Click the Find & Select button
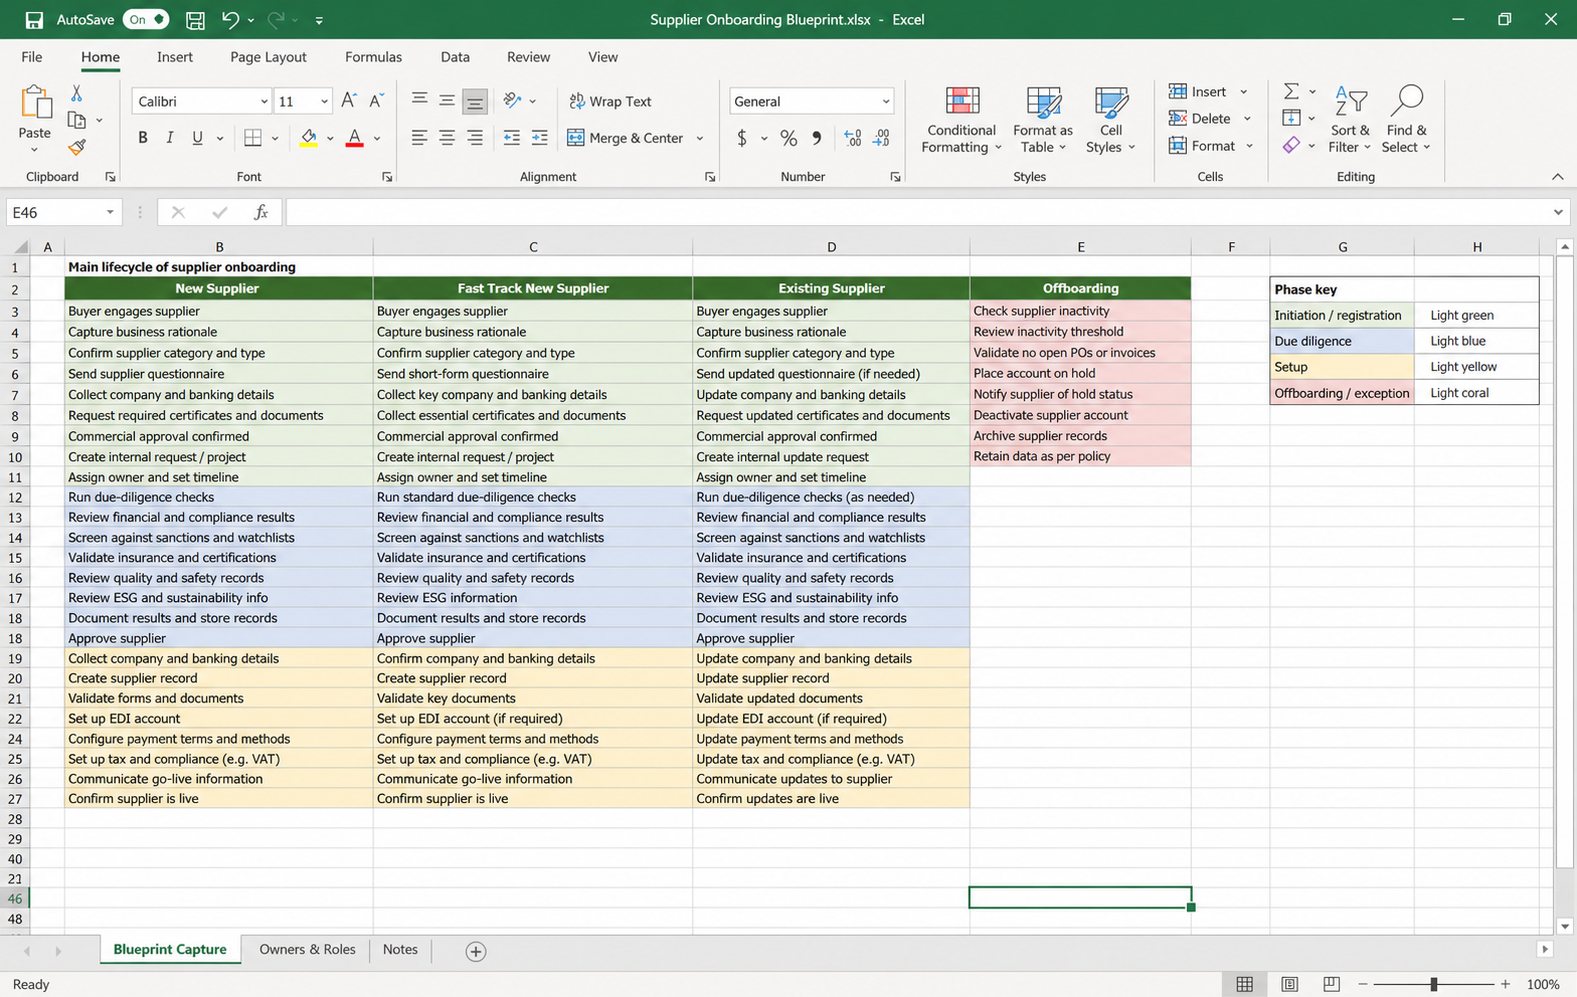The image size is (1577, 997). pos(1406,120)
